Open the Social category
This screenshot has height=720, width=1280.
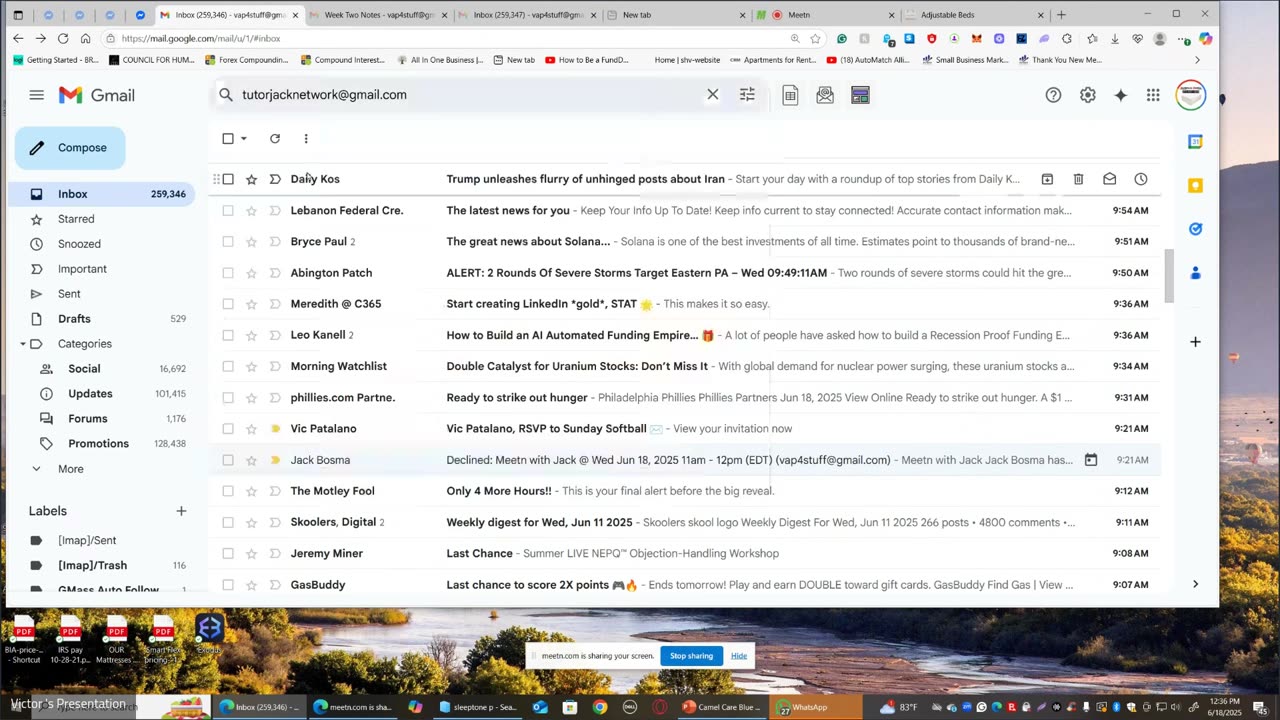(x=84, y=369)
